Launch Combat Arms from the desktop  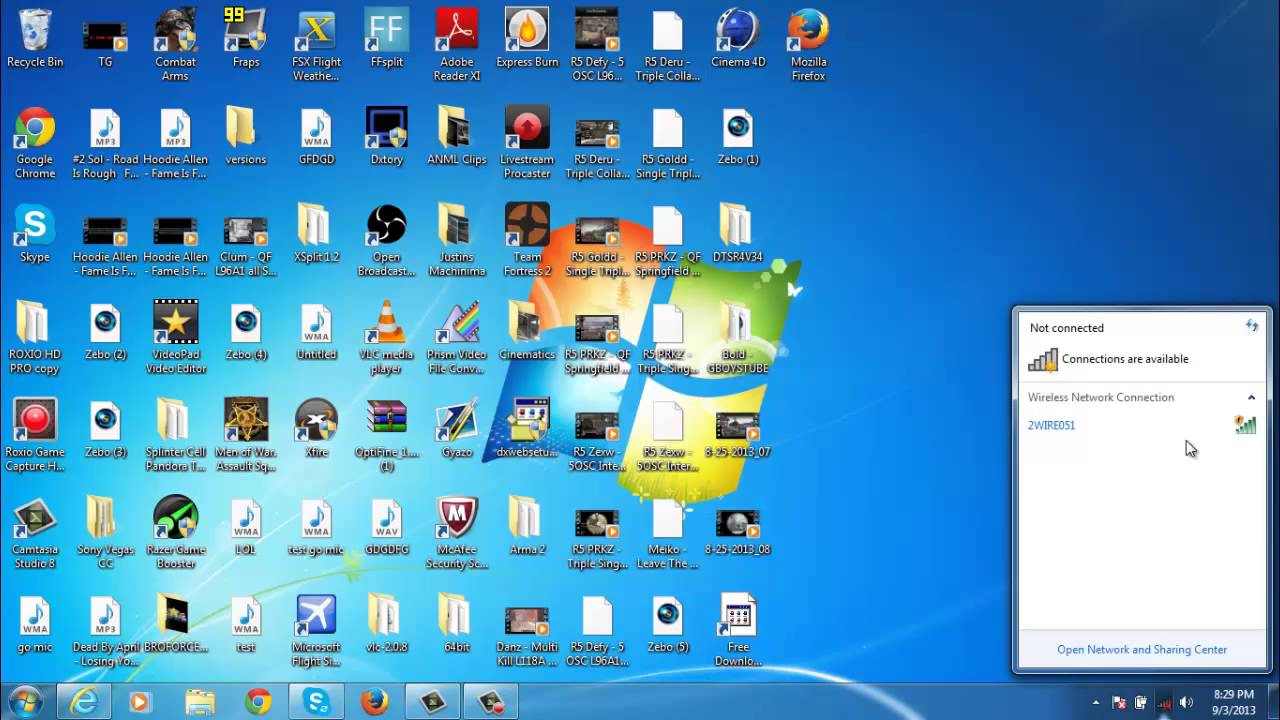pyautogui.click(x=175, y=45)
